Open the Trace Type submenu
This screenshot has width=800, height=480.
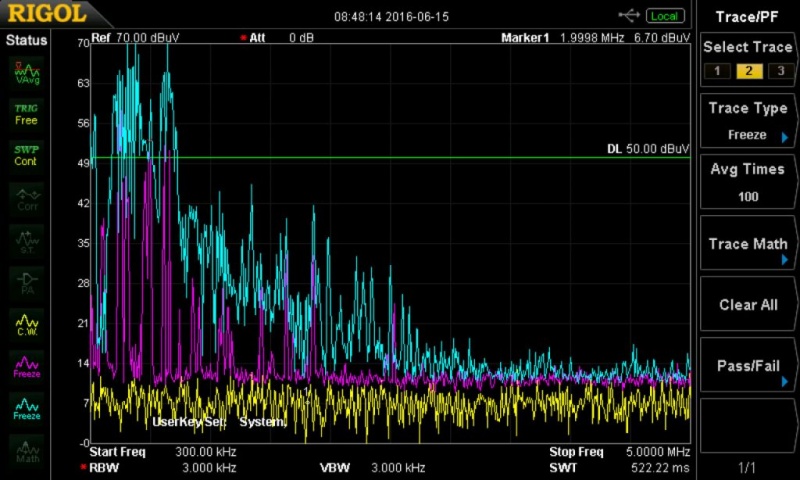[x=748, y=121]
